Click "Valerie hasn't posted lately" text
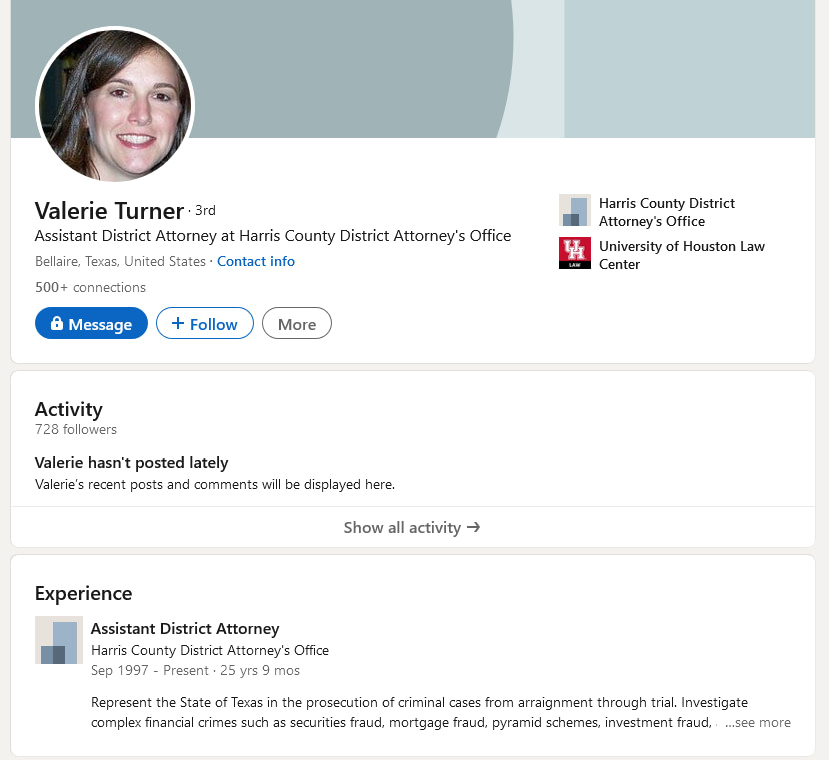This screenshot has width=829, height=760. 131,463
